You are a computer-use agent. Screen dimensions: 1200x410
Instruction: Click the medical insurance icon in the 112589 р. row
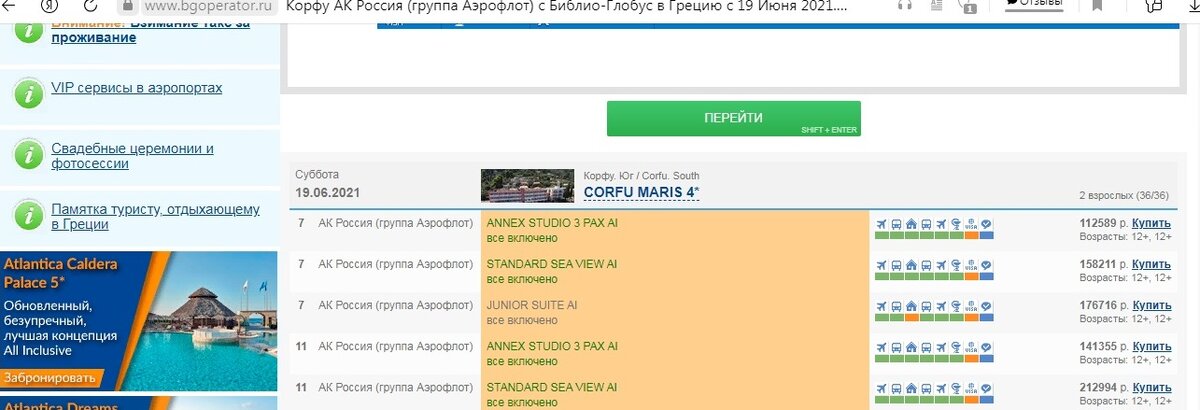point(956,224)
